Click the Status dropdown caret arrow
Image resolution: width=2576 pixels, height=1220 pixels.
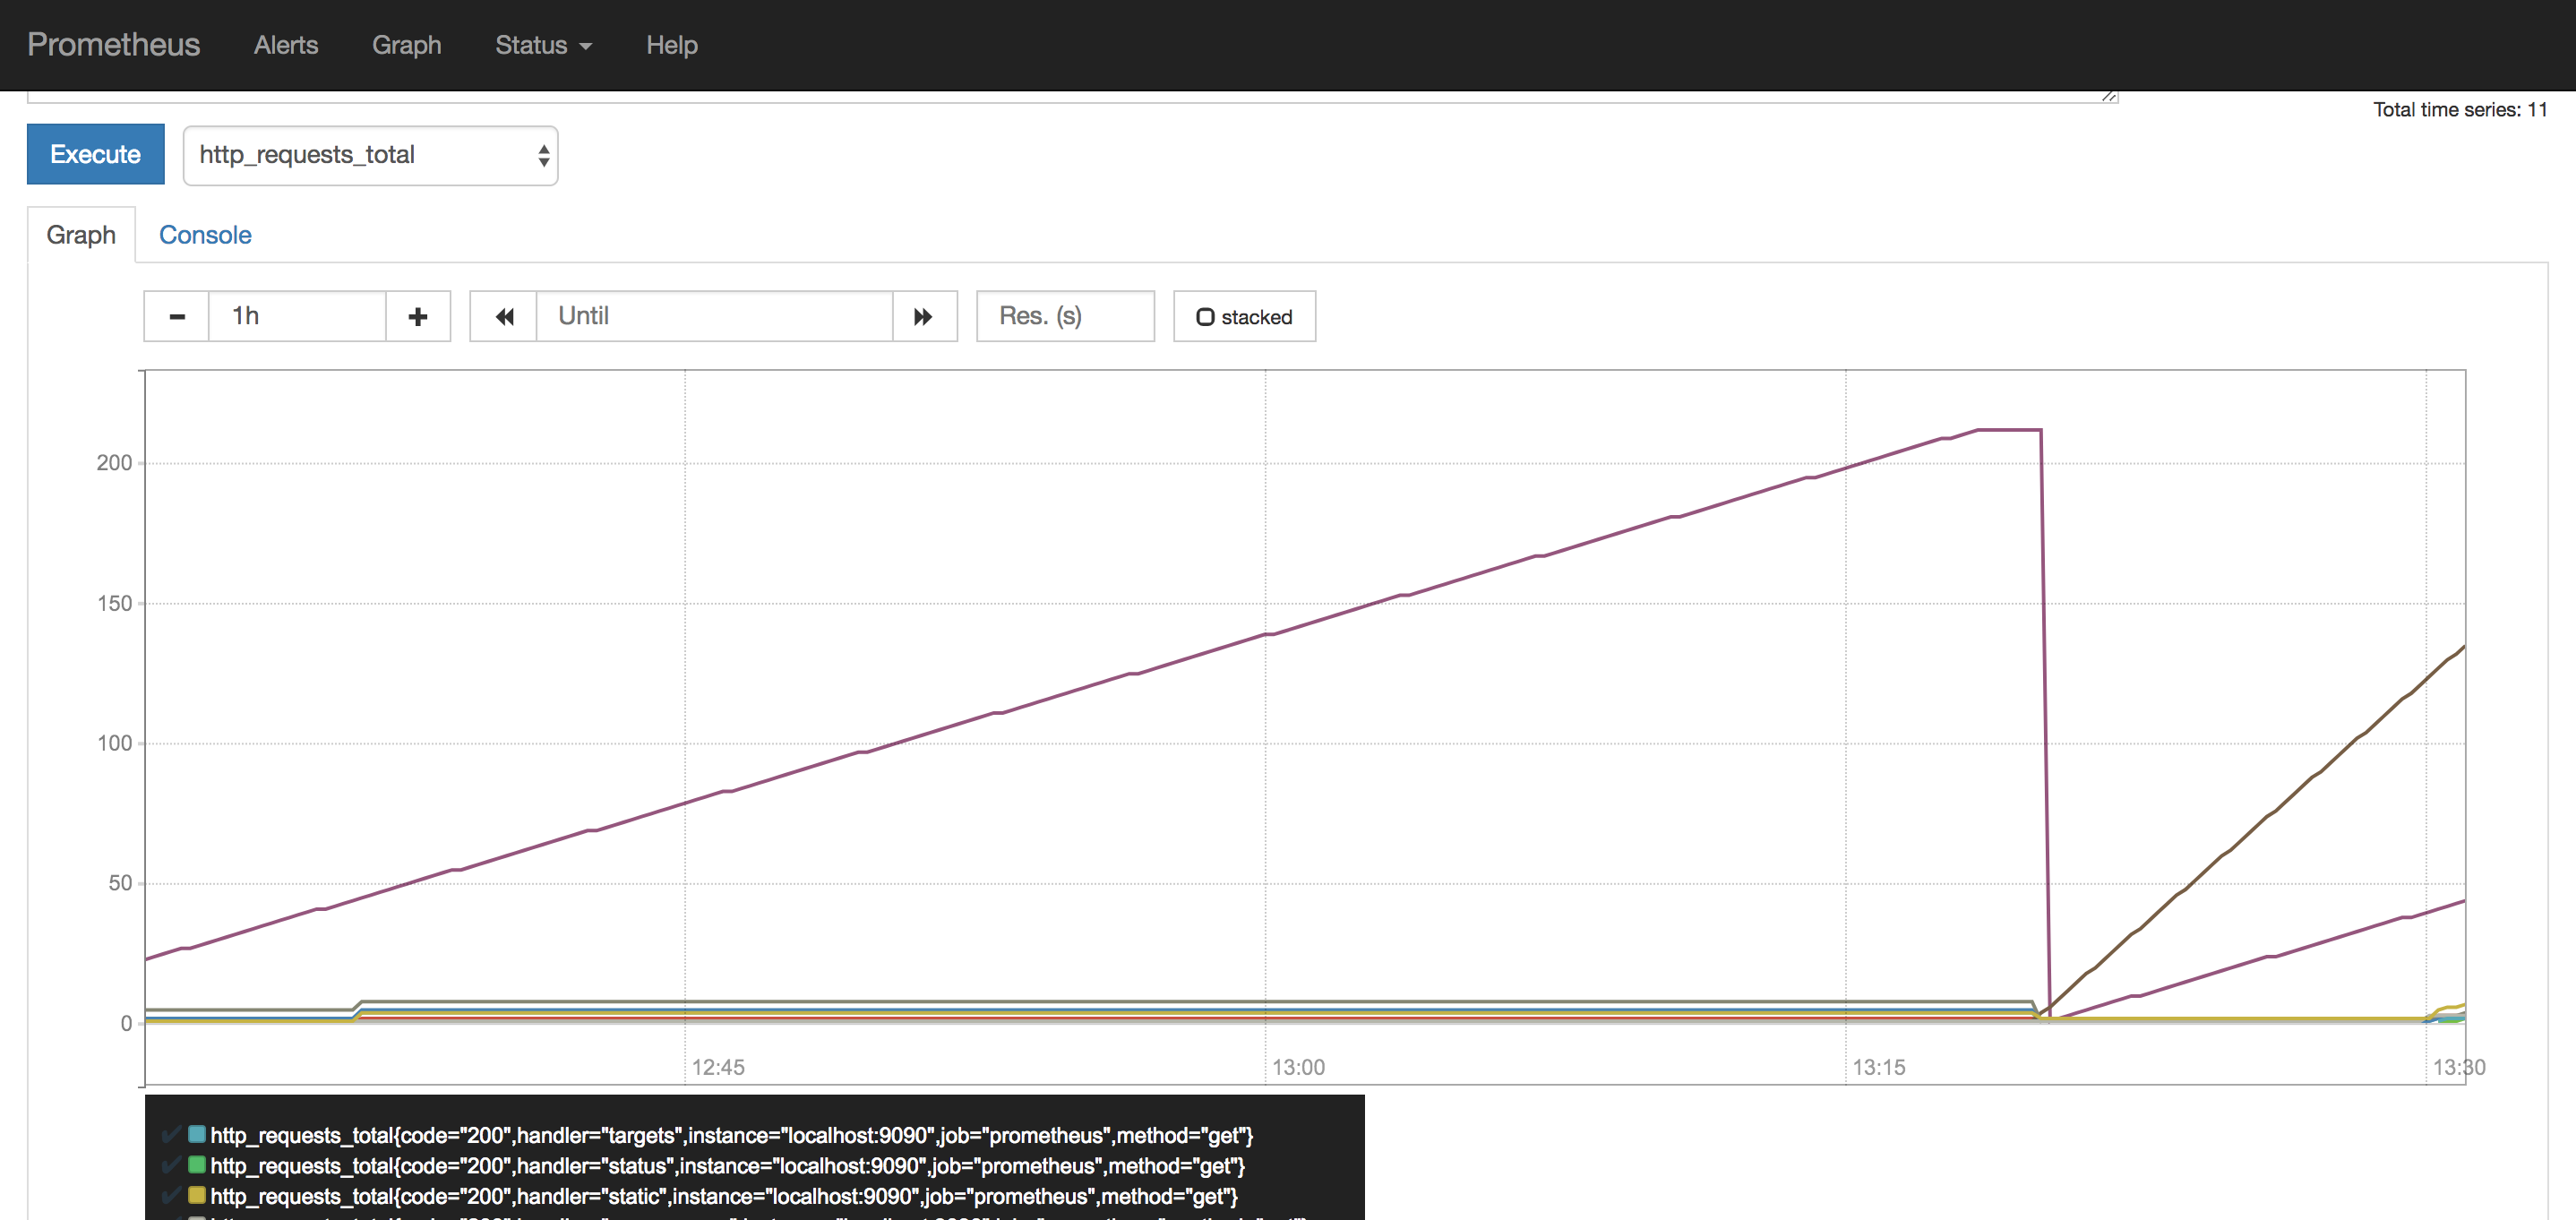(586, 46)
